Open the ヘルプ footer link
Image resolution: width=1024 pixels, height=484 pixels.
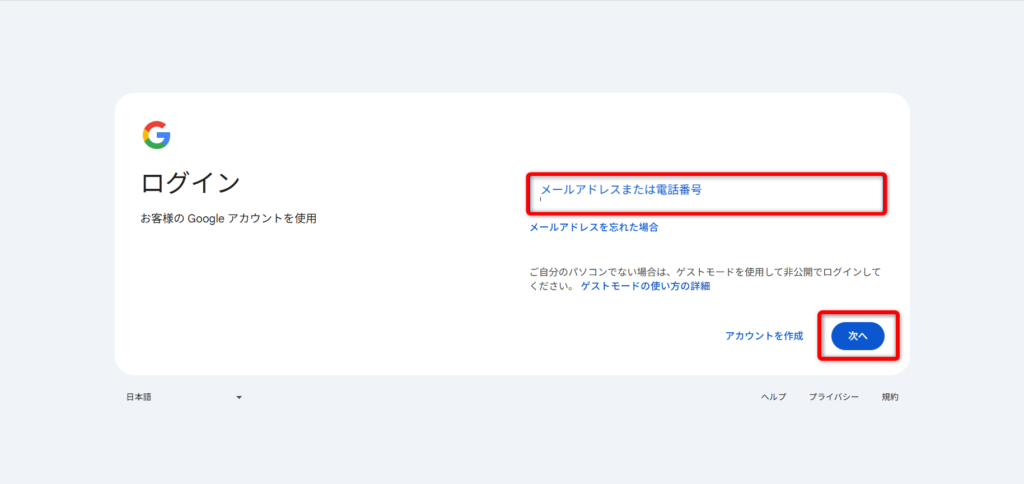point(773,397)
